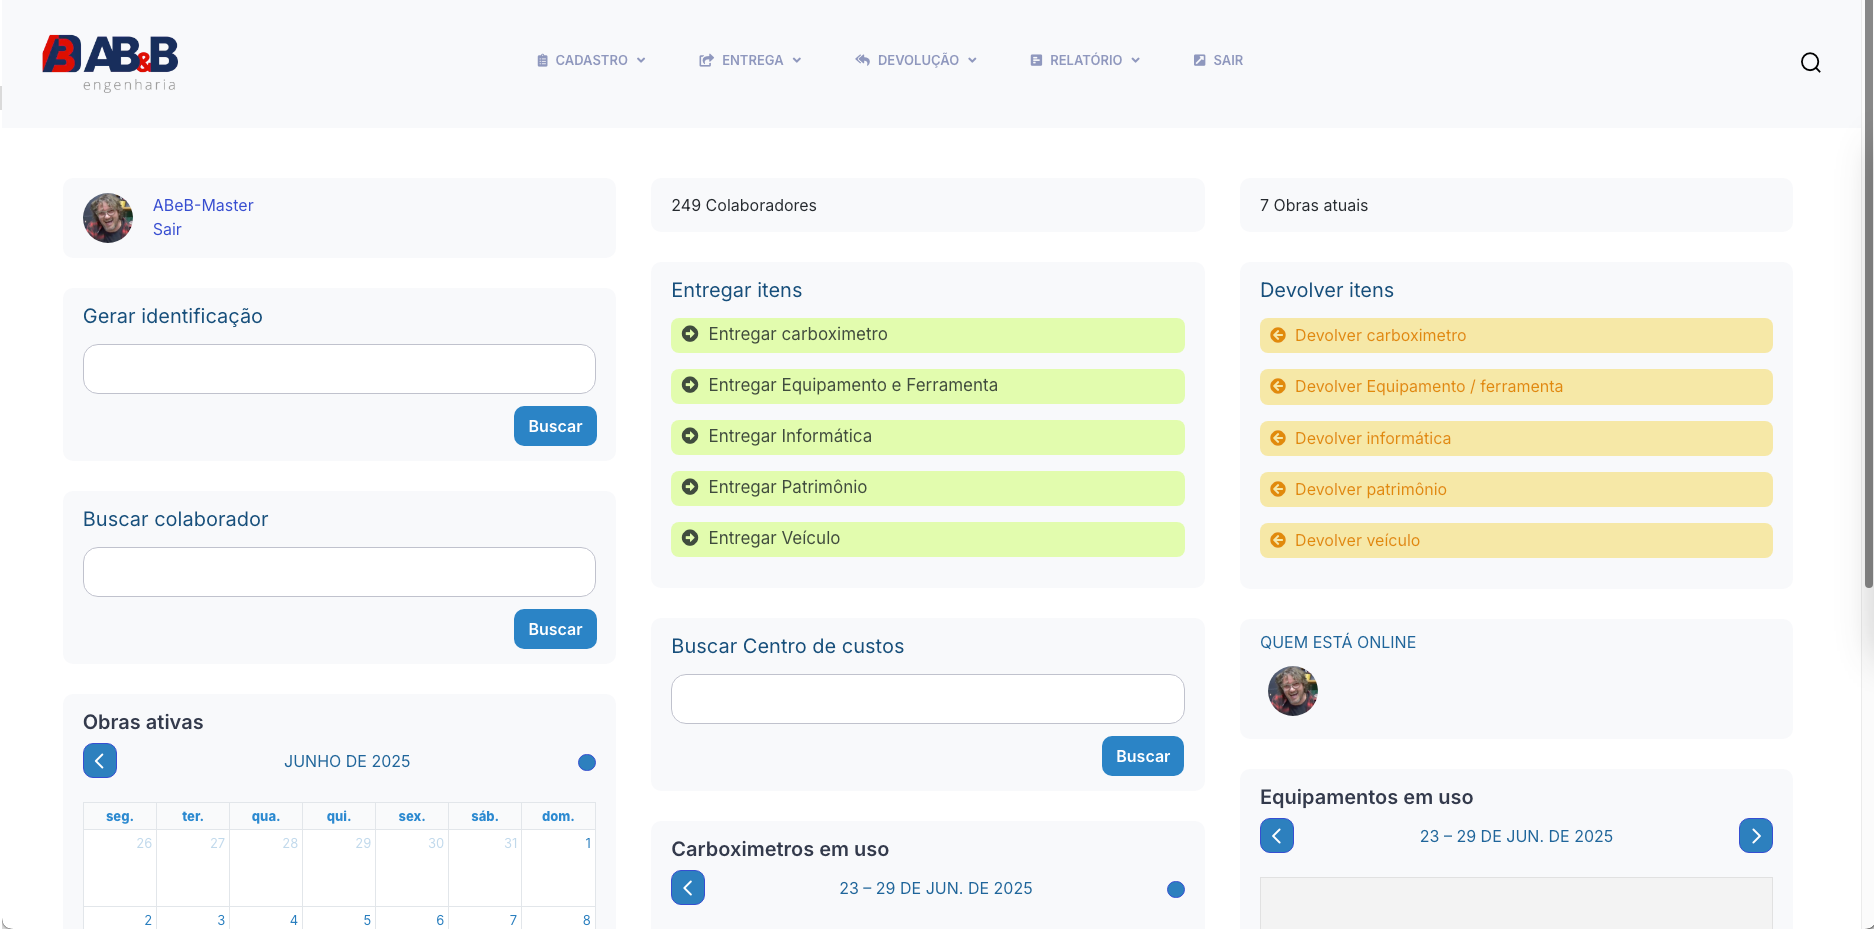
Task: Click previous week arrow in Equipamentos em uso
Action: click(1277, 836)
